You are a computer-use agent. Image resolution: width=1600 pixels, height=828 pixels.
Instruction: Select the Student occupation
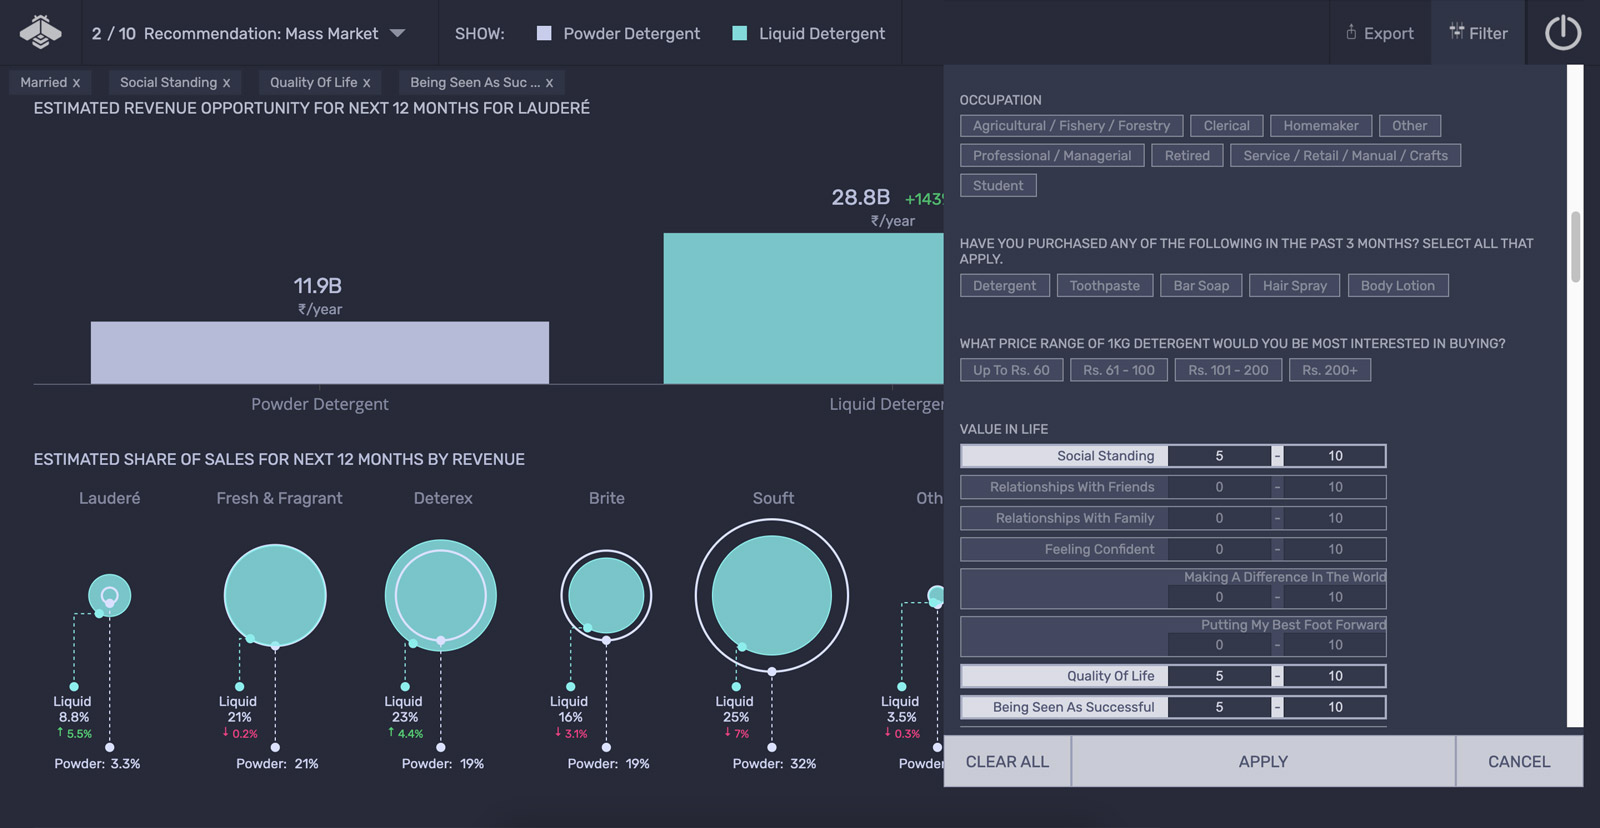pos(998,185)
